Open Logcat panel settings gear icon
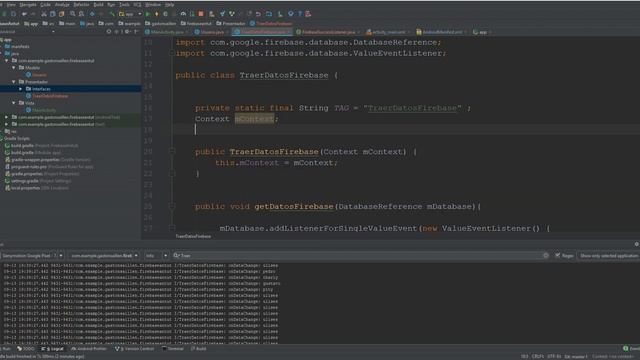This screenshot has width=640, height=360. click(636, 244)
